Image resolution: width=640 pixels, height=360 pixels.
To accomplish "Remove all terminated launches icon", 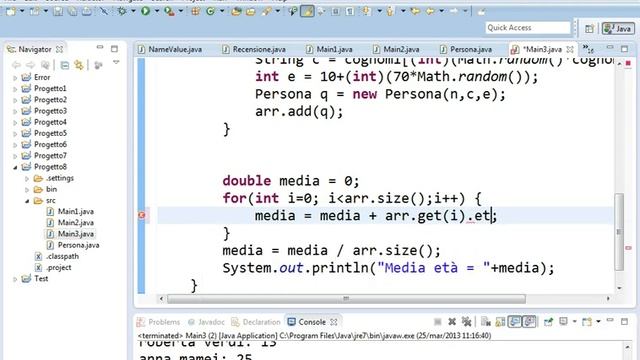I will coord(466,322).
